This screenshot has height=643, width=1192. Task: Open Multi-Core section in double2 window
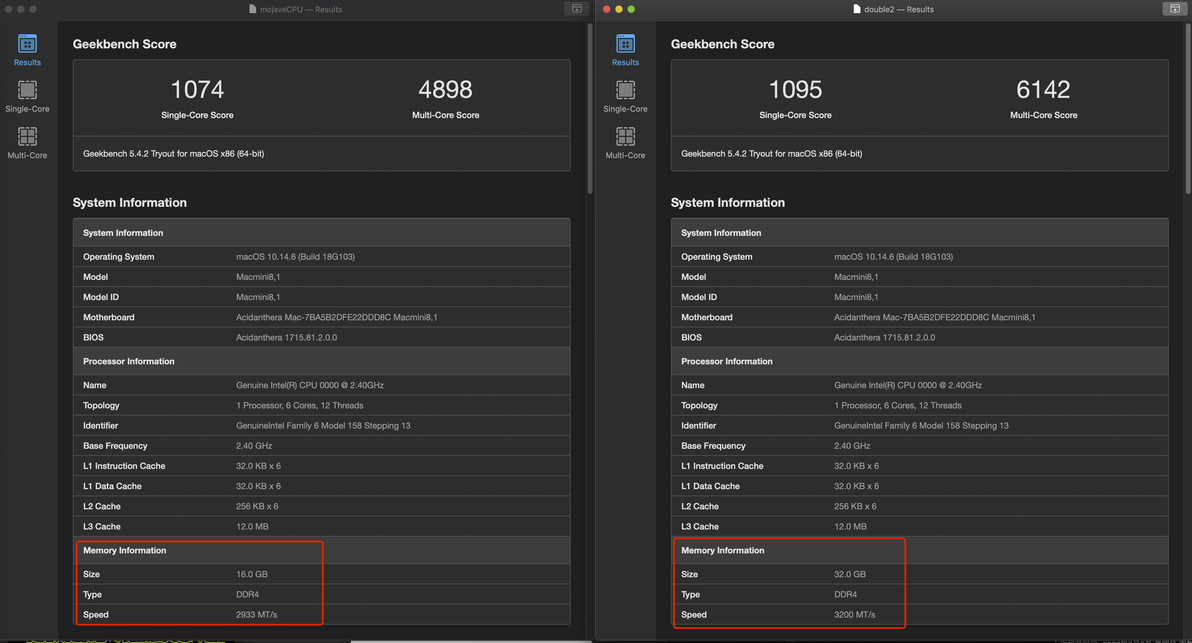[626, 143]
